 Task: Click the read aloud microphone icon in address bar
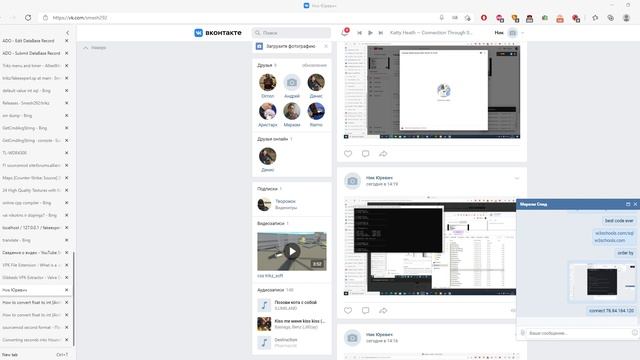[x=442, y=18]
